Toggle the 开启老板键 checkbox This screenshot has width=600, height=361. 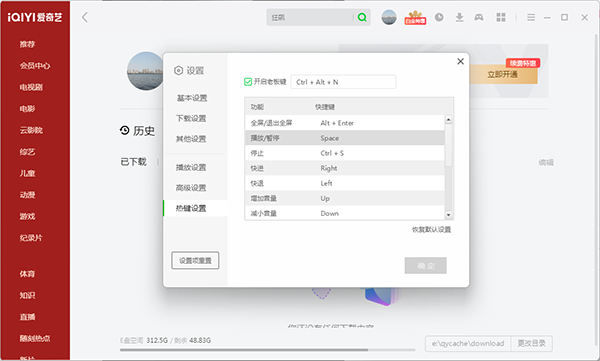(248, 82)
